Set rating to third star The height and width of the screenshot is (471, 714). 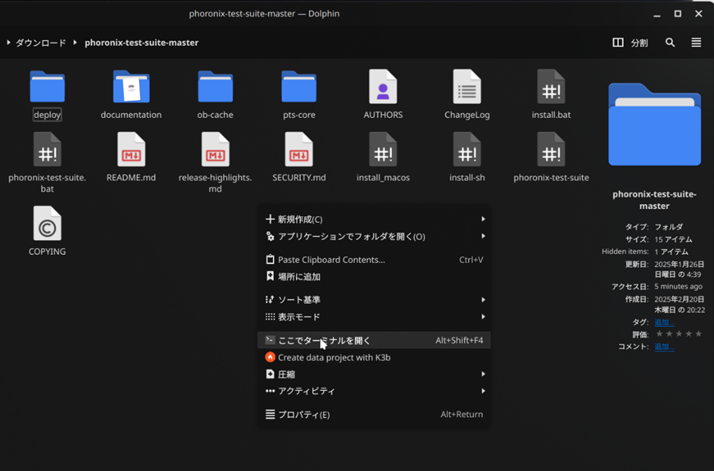click(679, 334)
